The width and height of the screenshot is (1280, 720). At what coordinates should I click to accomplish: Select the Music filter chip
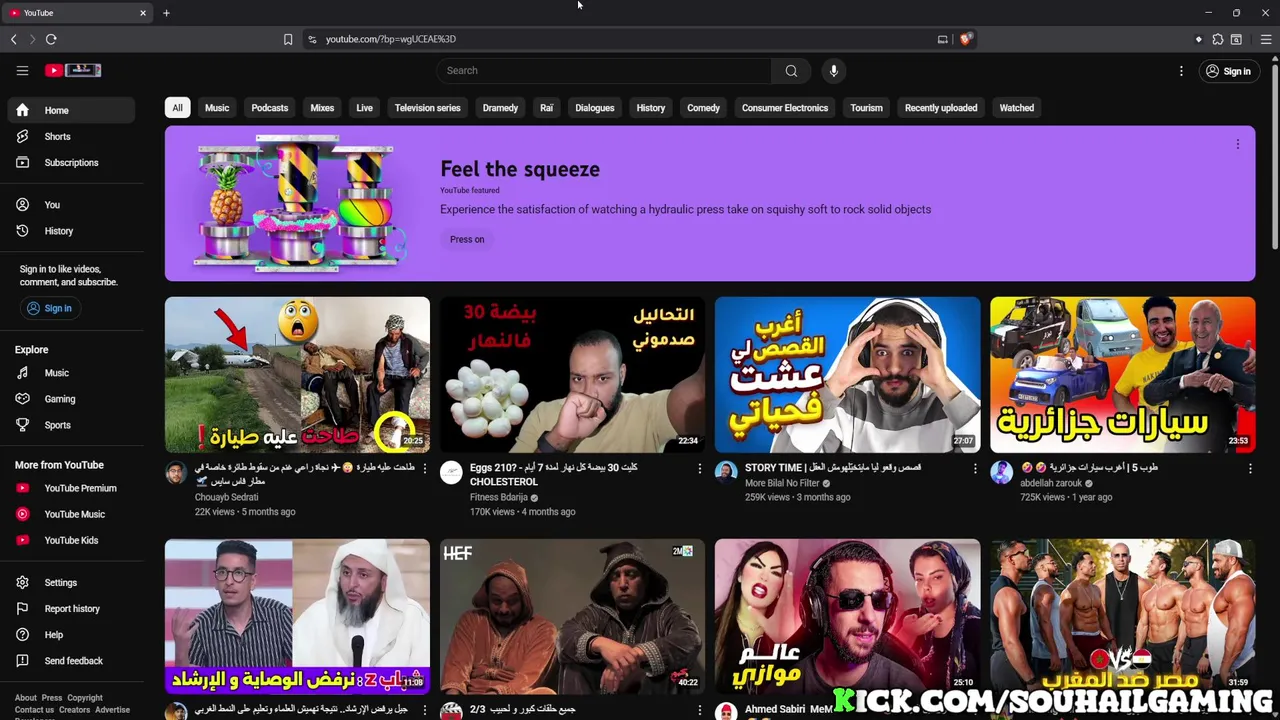click(217, 108)
